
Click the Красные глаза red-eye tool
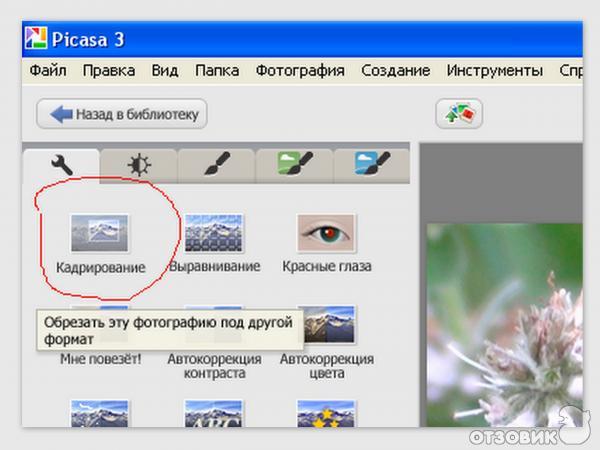[326, 234]
